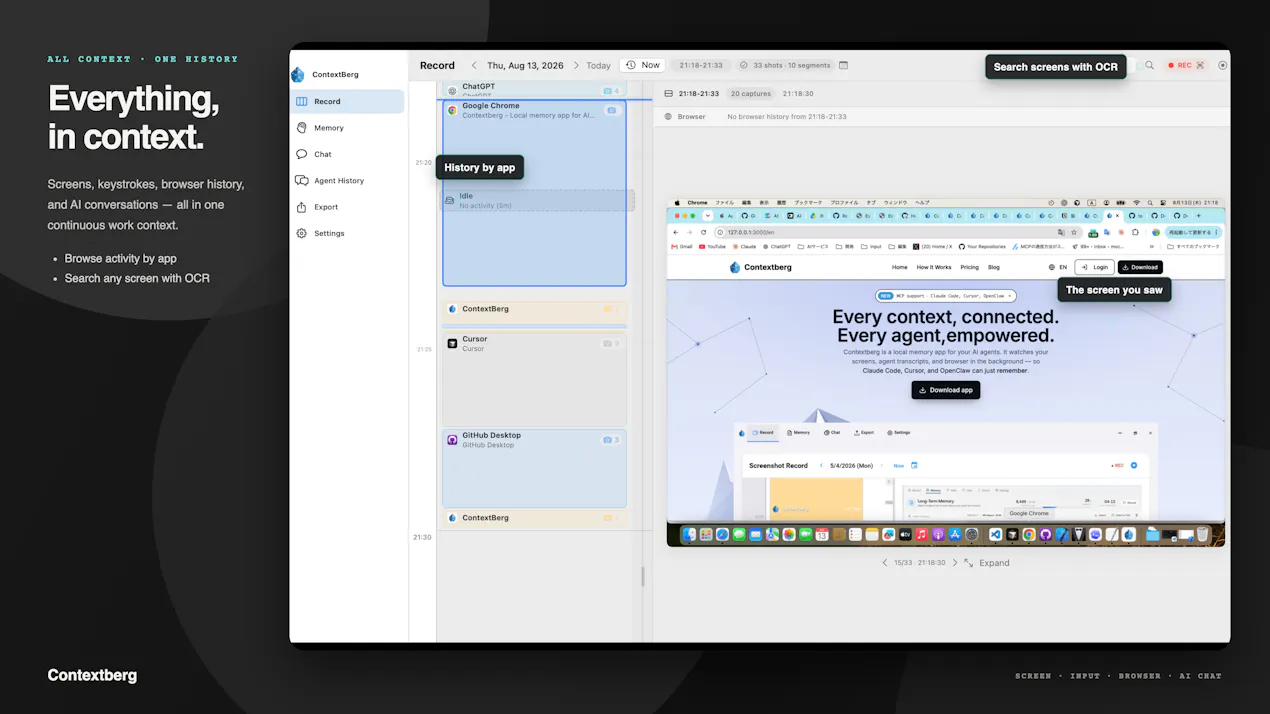Click the VS Code icon in the captured Dock
The image size is (1270, 714).
(x=995, y=535)
